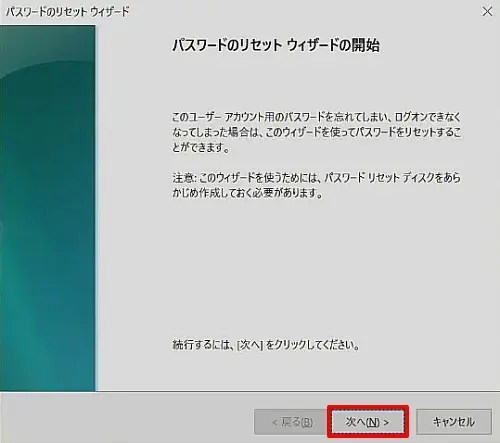500x443 pixels.
Task: Click the line starting なってしまった場合は
Action: point(316,132)
